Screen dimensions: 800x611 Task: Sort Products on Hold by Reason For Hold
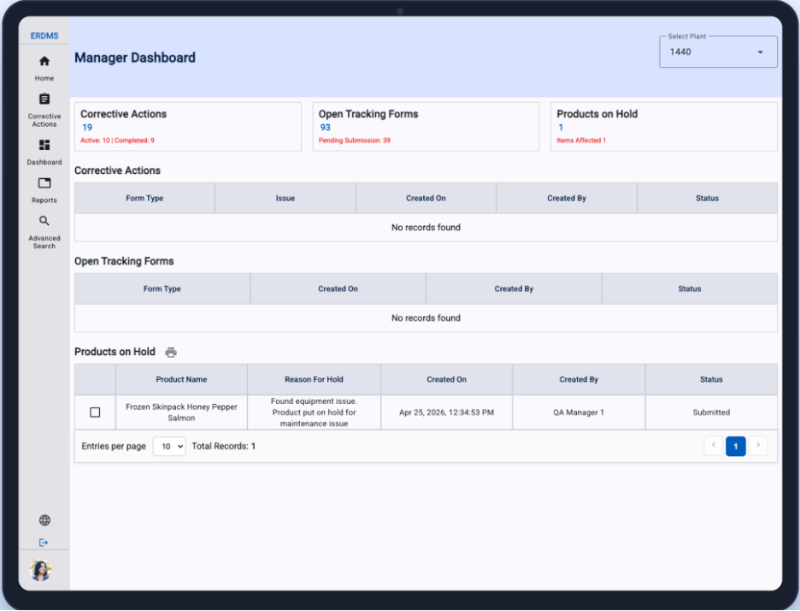(x=314, y=379)
